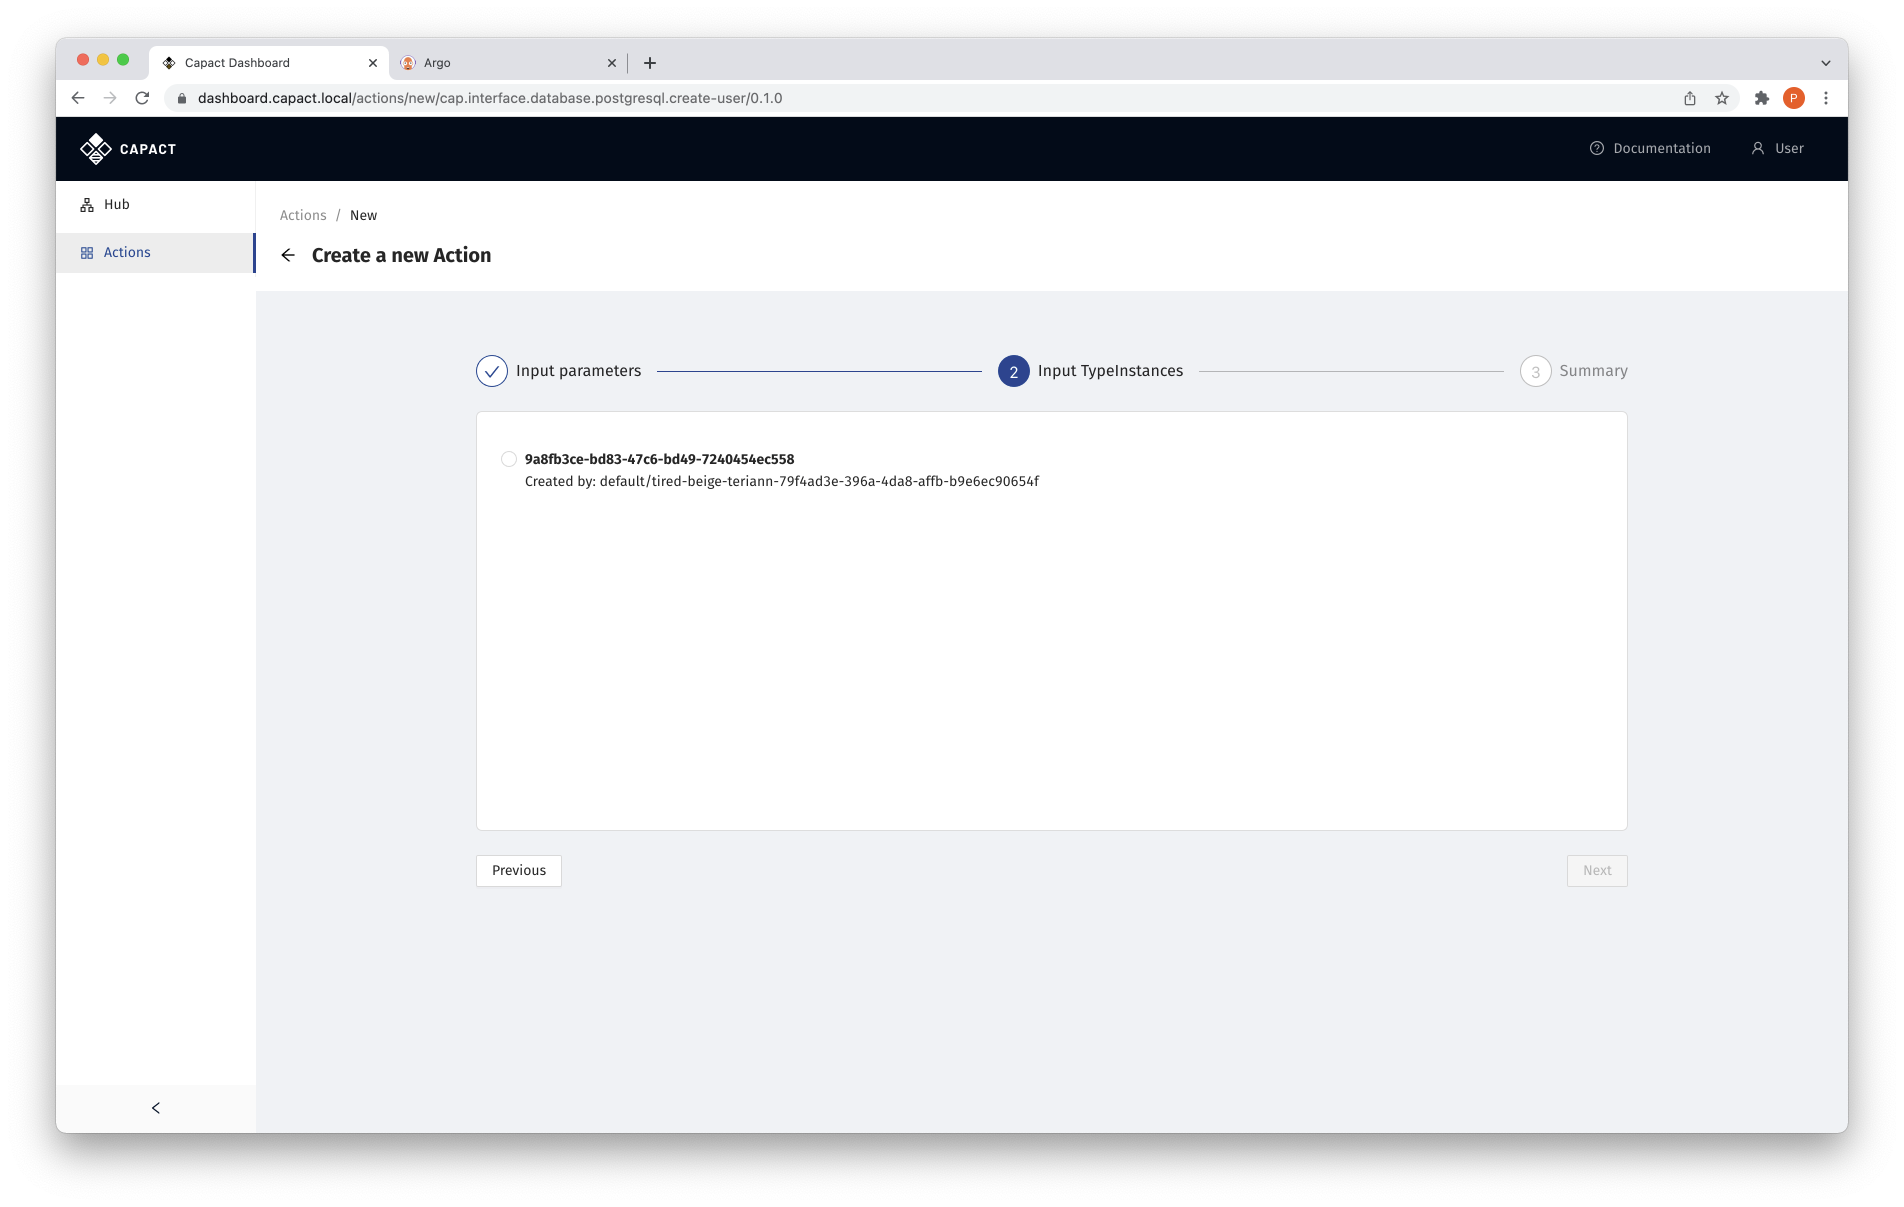Reload the page with browser refresh icon
The image size is (1904, 1207).
pos(142,98)
